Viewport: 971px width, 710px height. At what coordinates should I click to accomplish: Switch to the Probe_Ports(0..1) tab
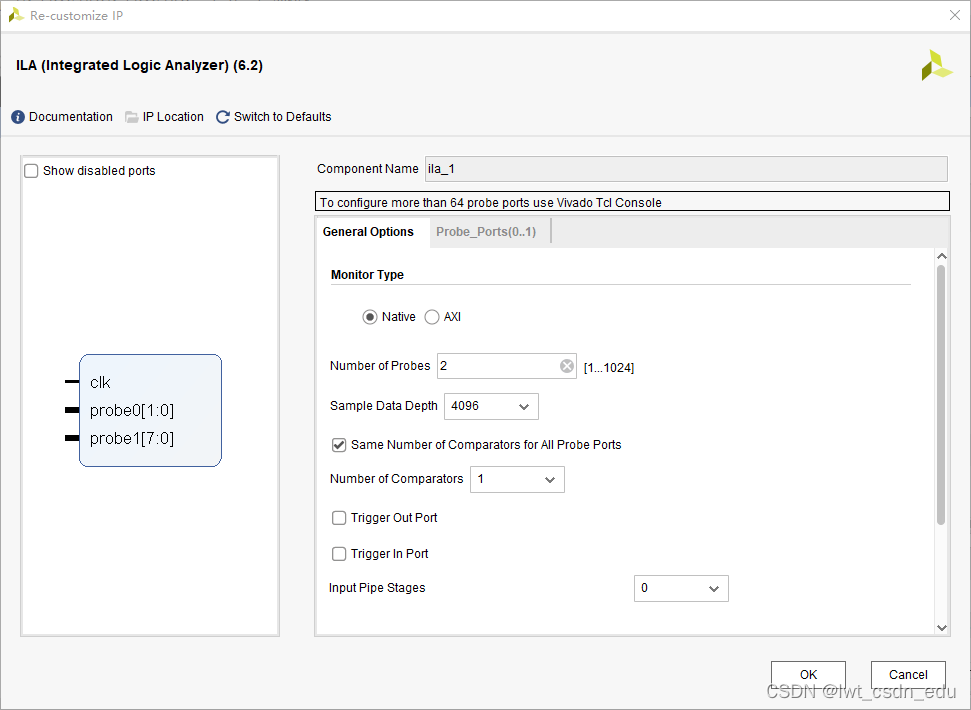(486, 232)
